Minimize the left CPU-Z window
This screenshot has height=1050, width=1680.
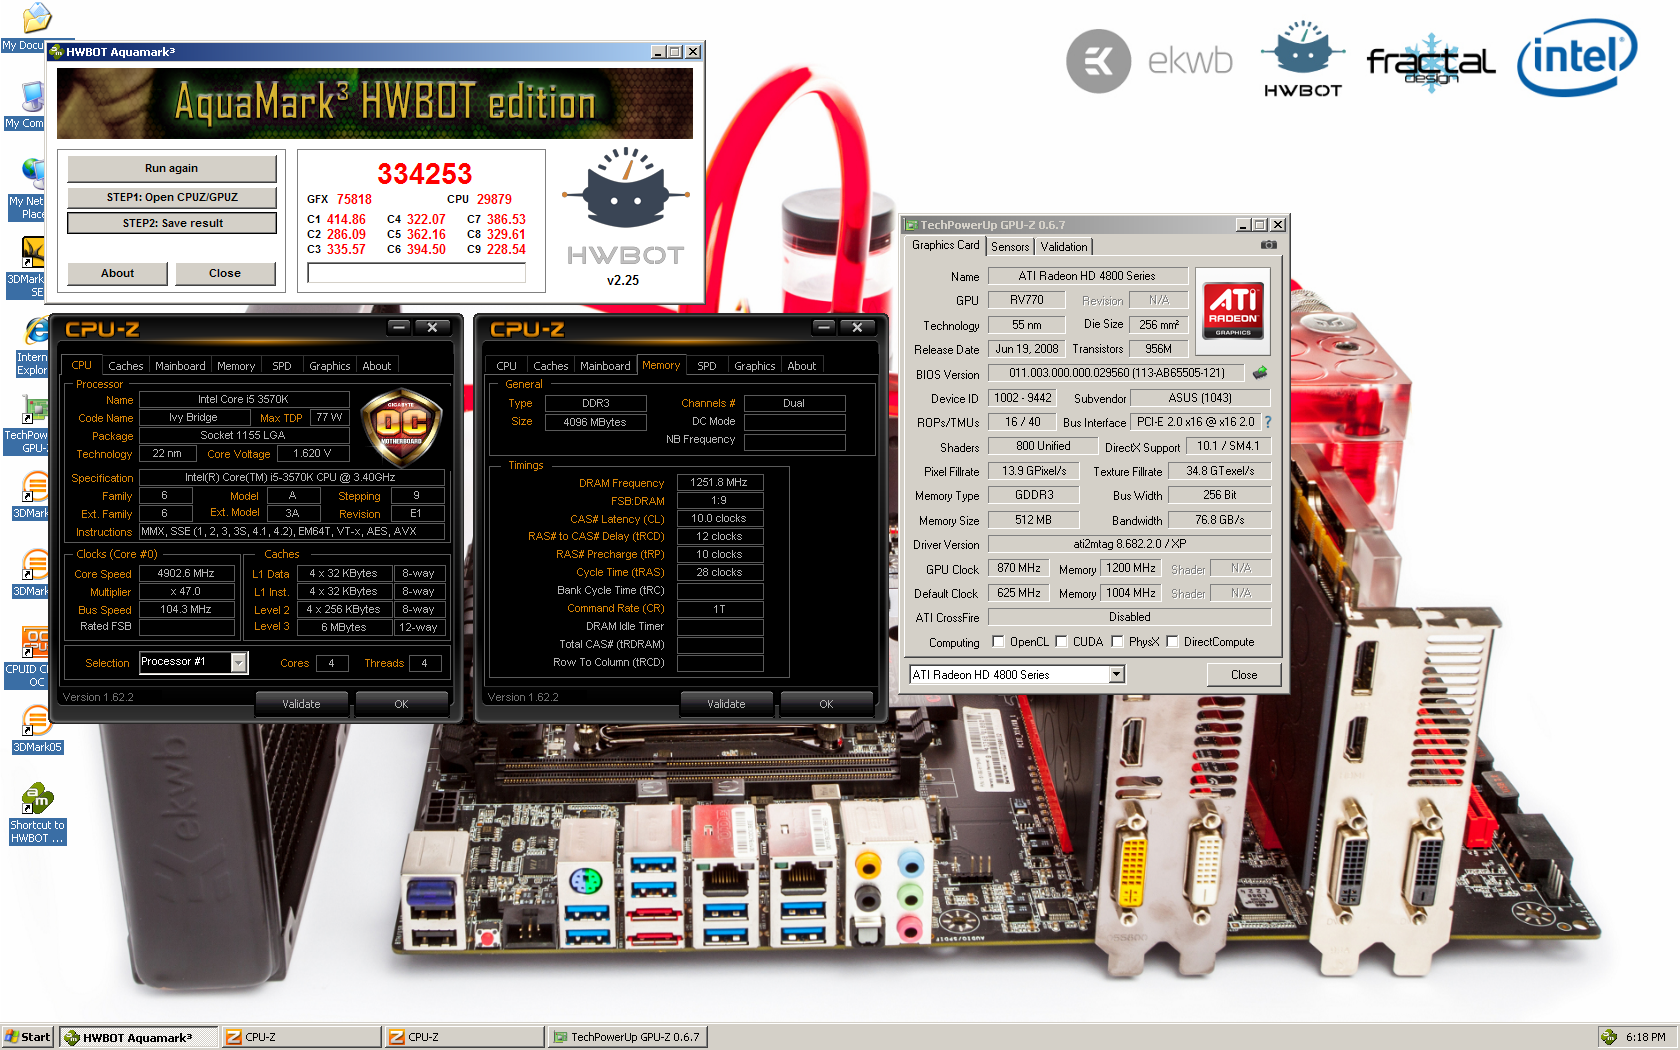point(399,327)
